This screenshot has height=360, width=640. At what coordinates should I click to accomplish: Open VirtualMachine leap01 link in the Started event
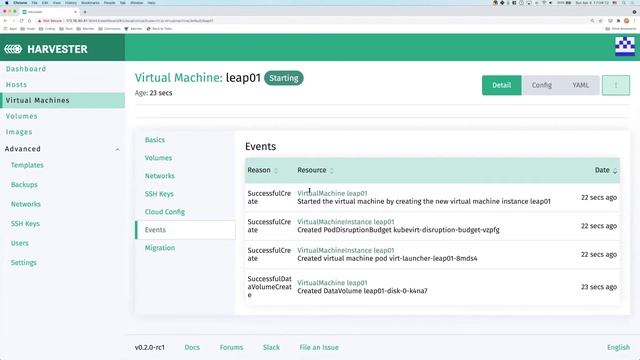[x=332, y=193]
